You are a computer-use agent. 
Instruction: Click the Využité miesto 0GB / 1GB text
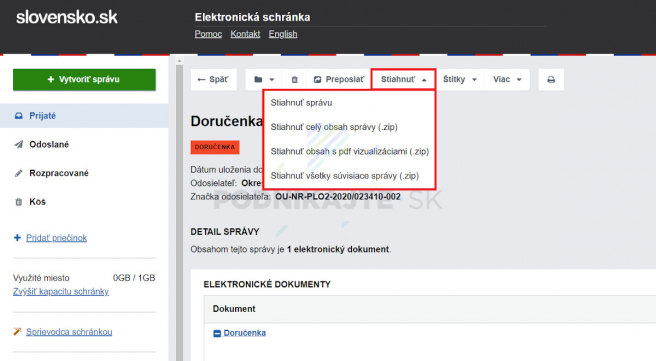tap(84, 278)
